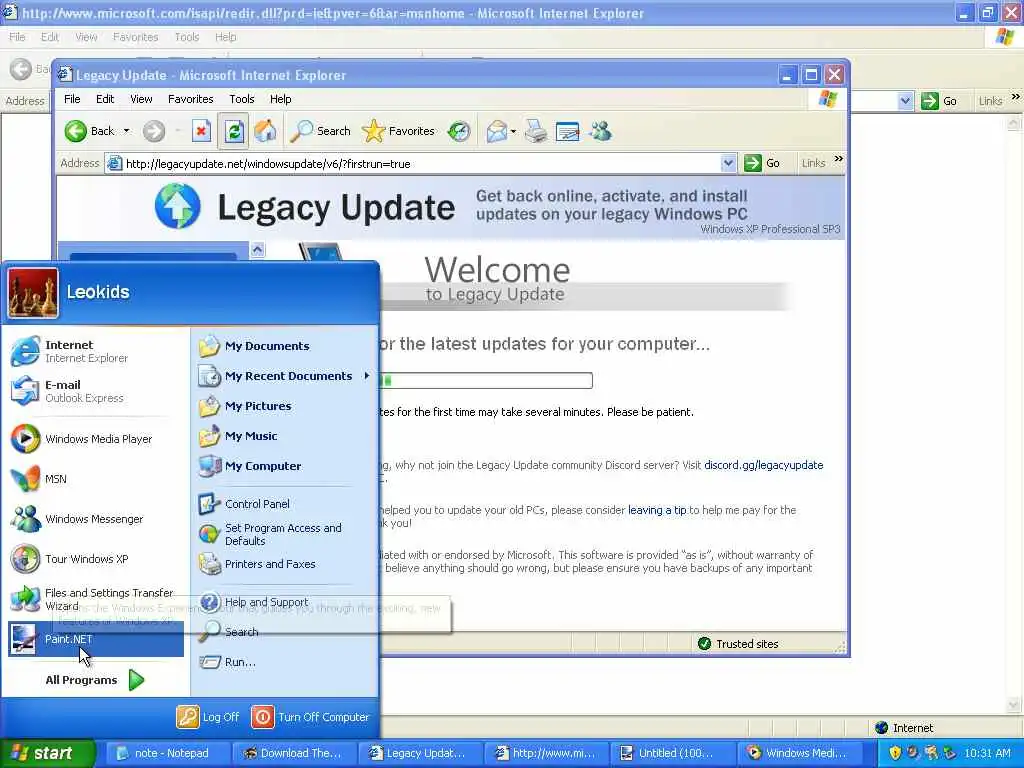Open Search from Start menu

click(x=285, y=632)
